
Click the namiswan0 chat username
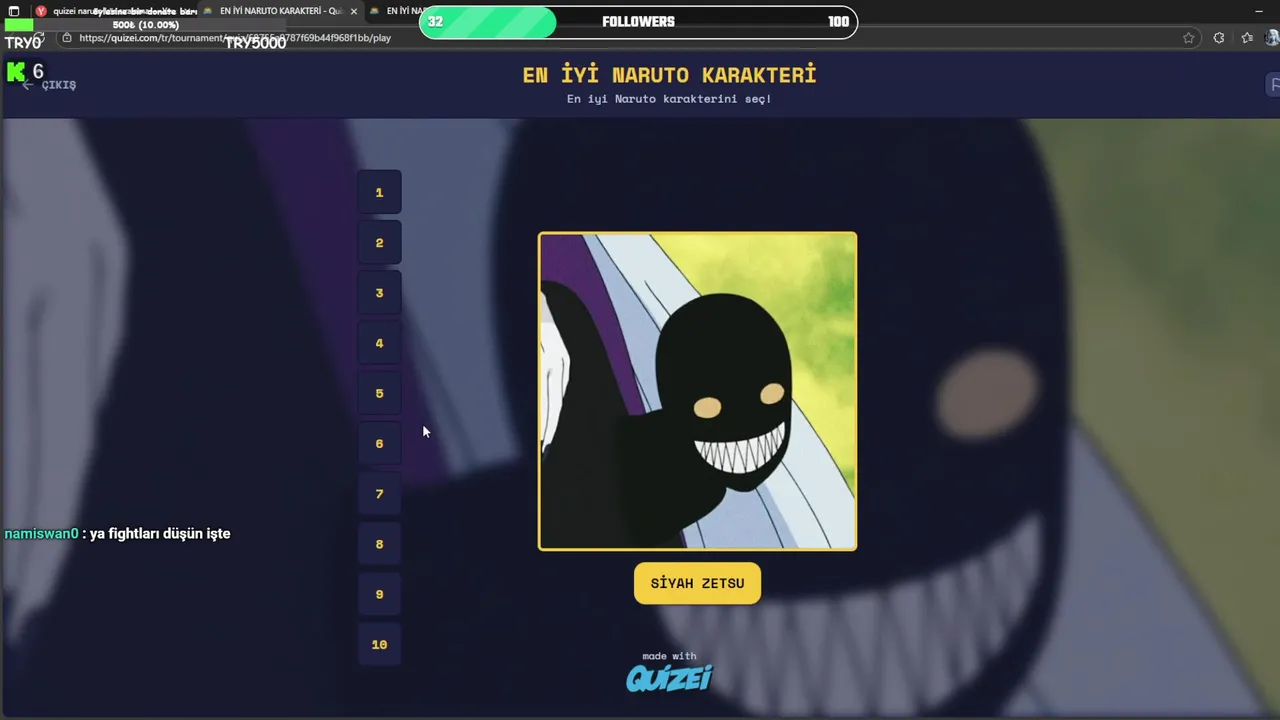click(41, 534)
